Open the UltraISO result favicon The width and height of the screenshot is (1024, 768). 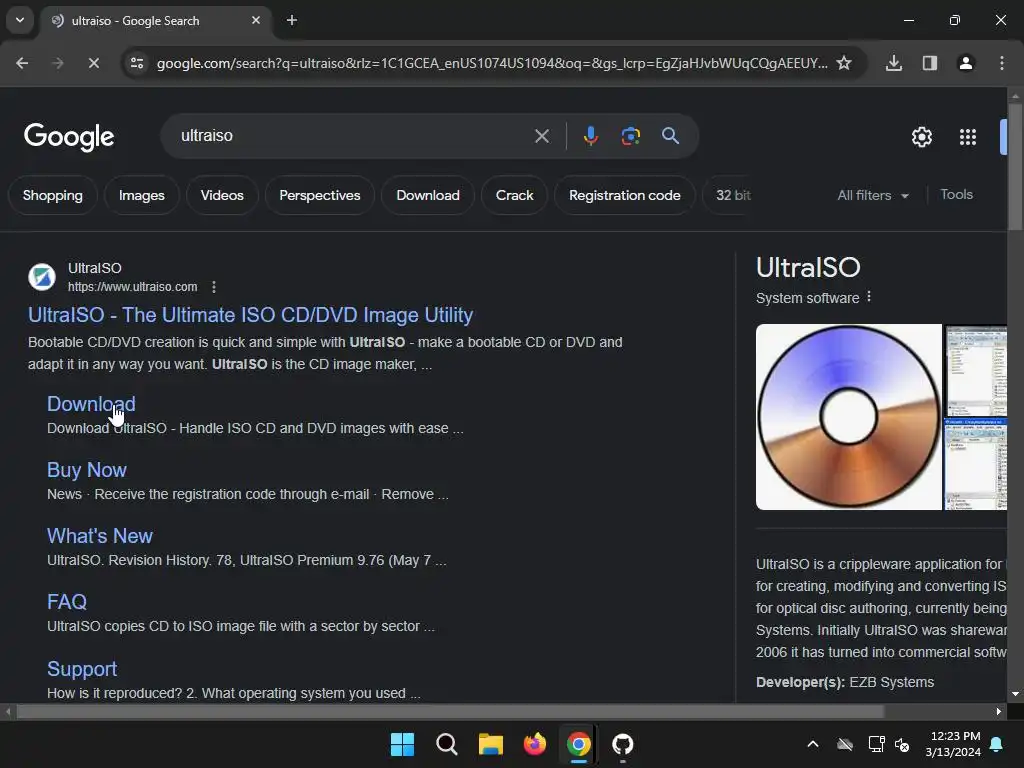pos(42,277)
